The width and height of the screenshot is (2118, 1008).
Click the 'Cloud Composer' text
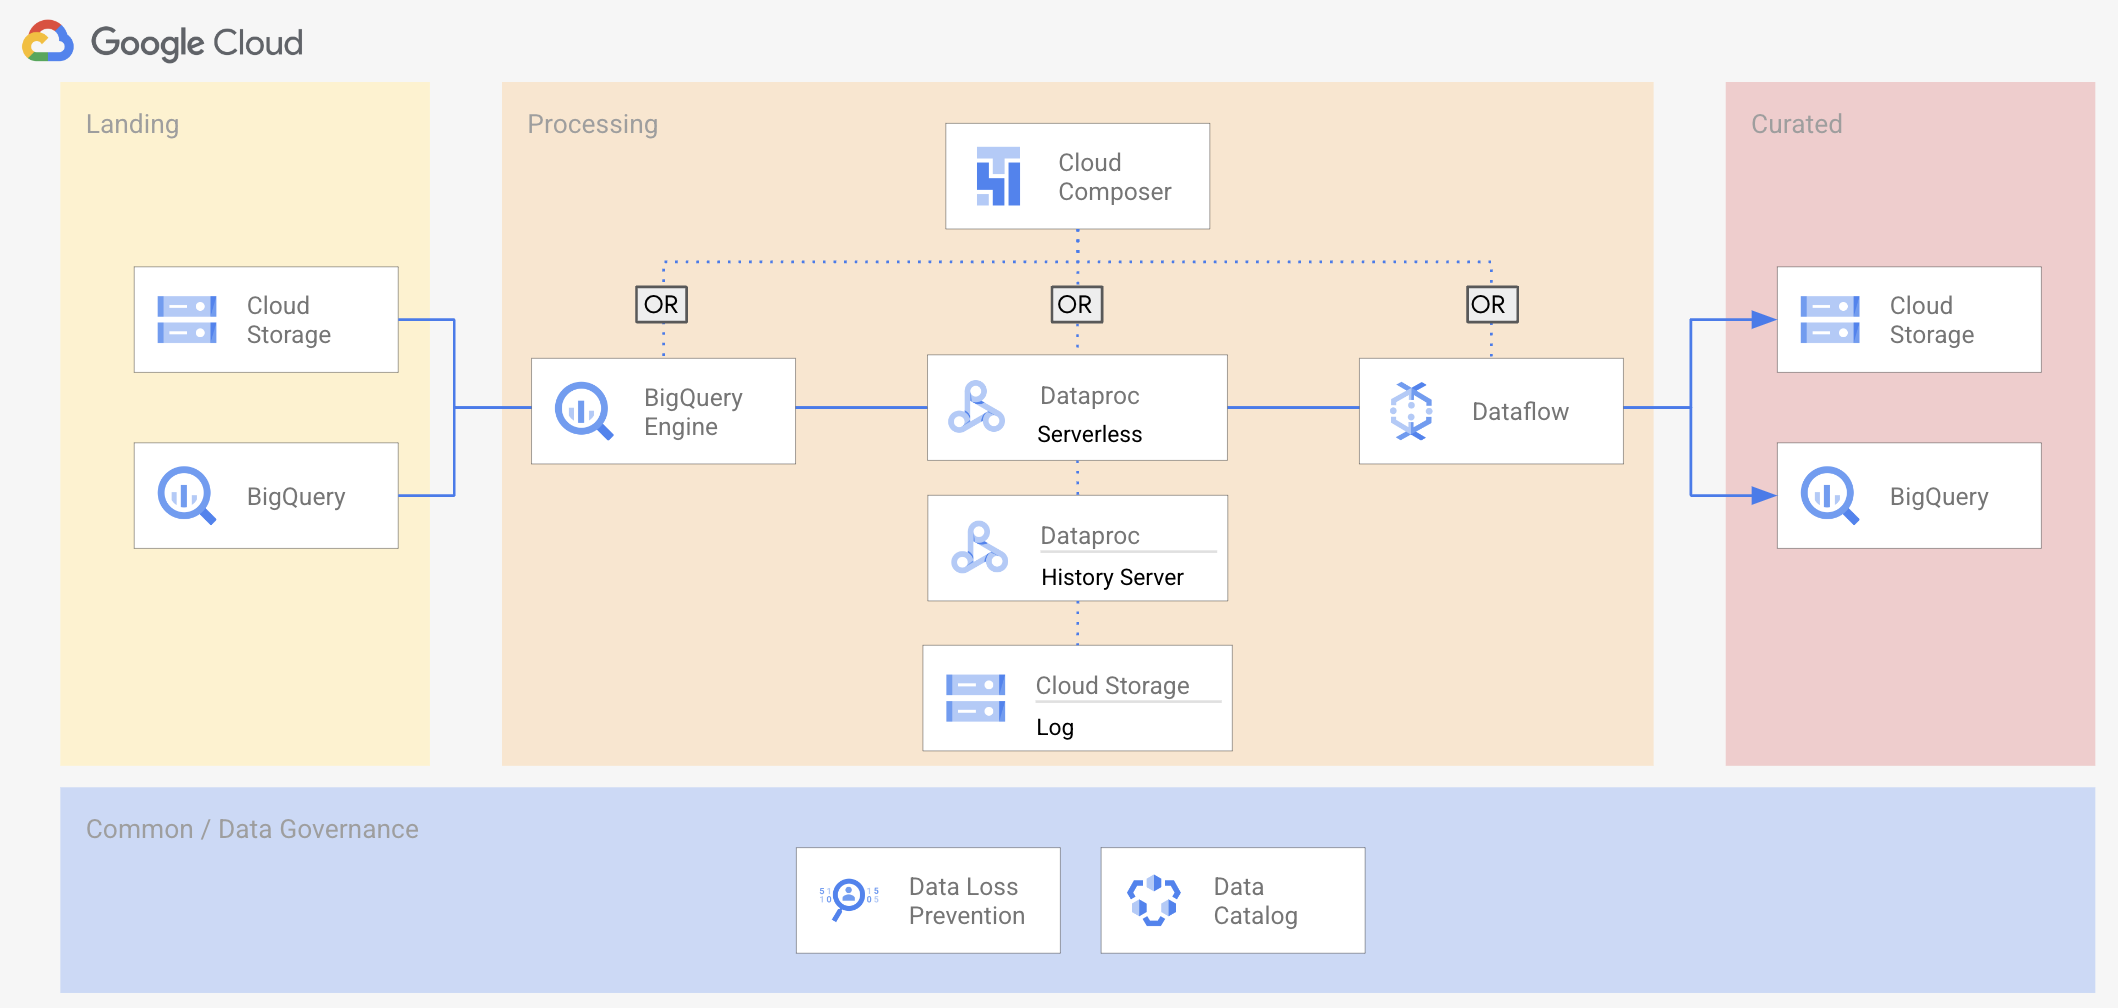click(x=1115, y=177)
